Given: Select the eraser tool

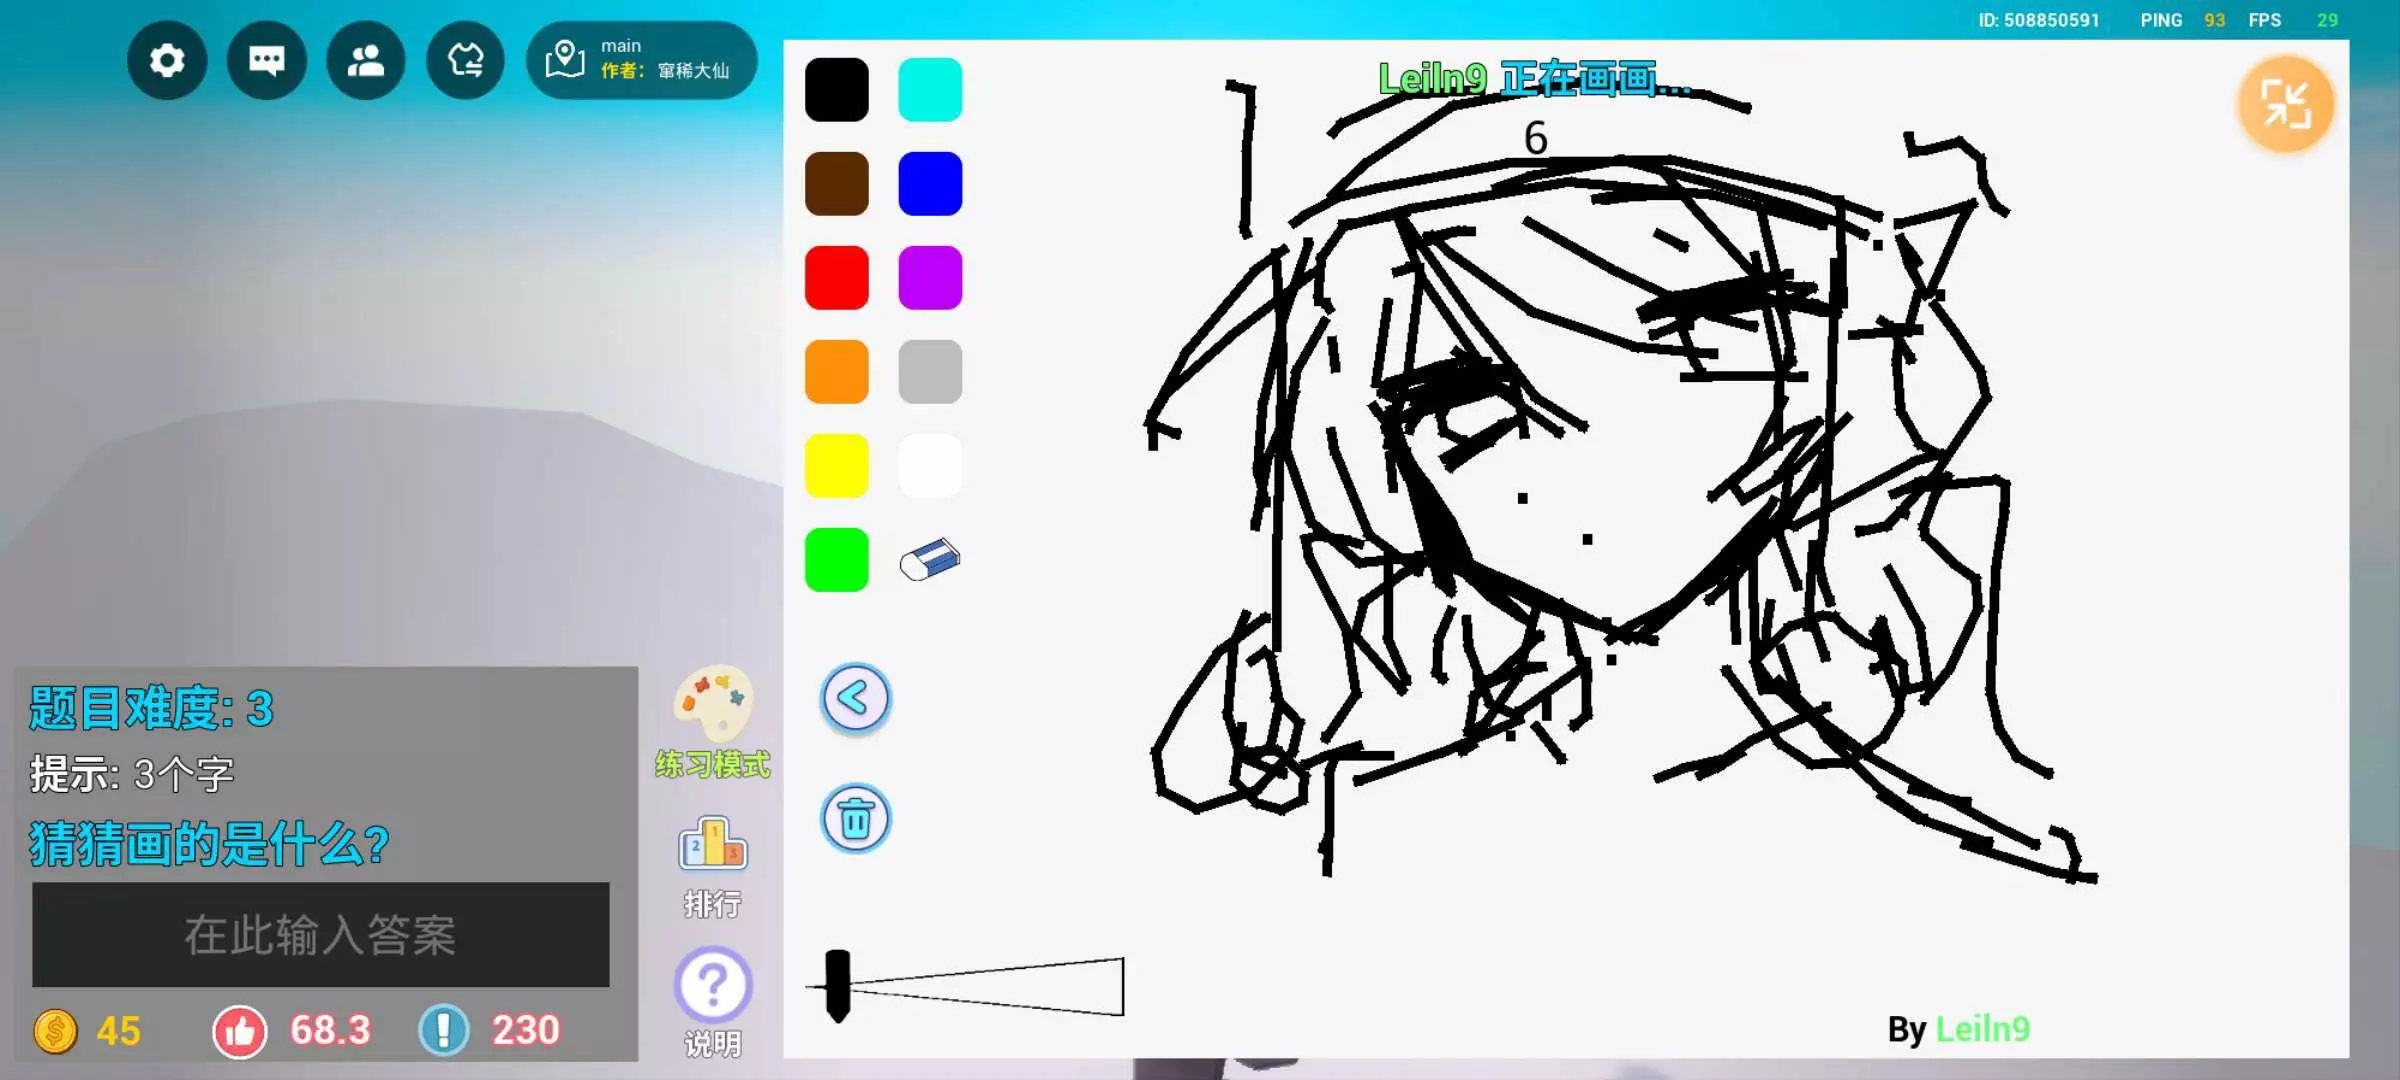Looking at the screenshot, I should pyautogui.click(x=929, y=560).
